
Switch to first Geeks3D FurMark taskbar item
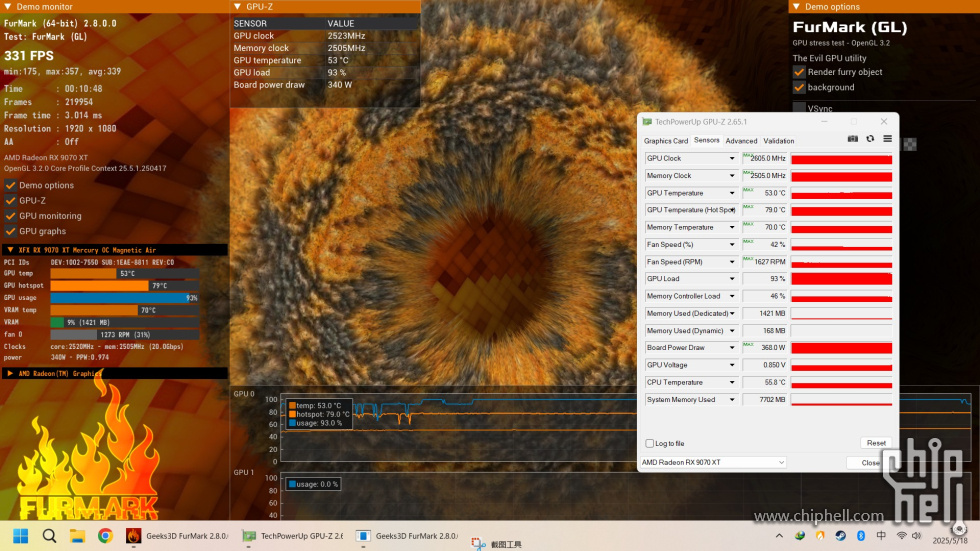click(x=178, y=536)
